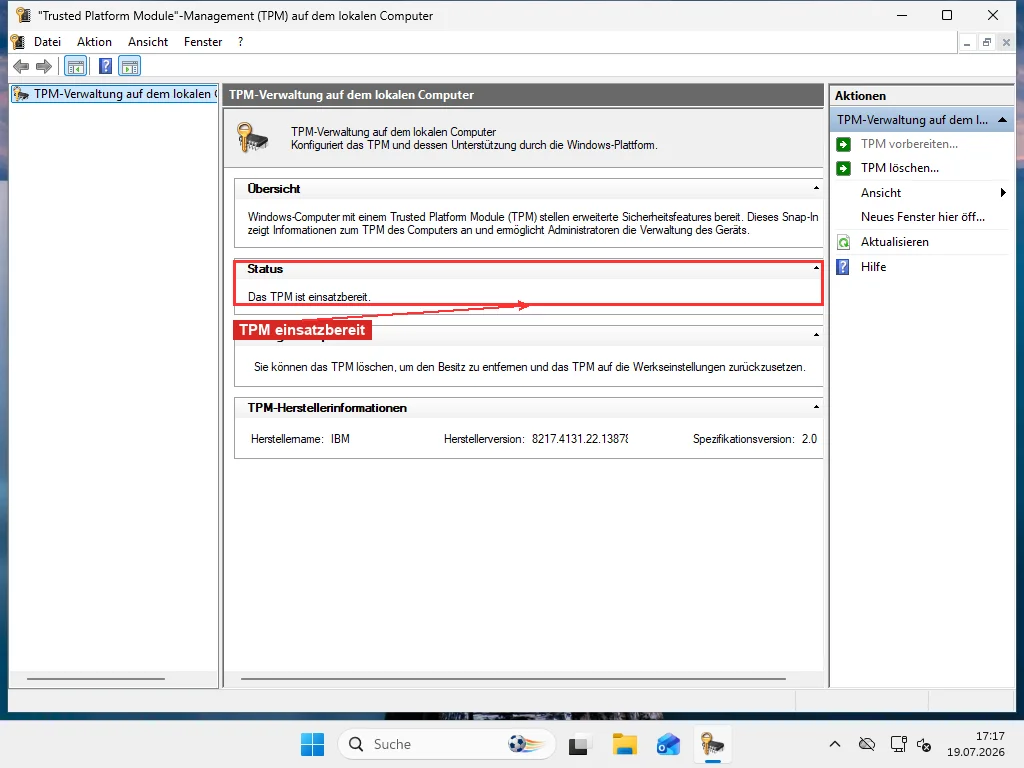Click the inner MDI minimize button

967,42
